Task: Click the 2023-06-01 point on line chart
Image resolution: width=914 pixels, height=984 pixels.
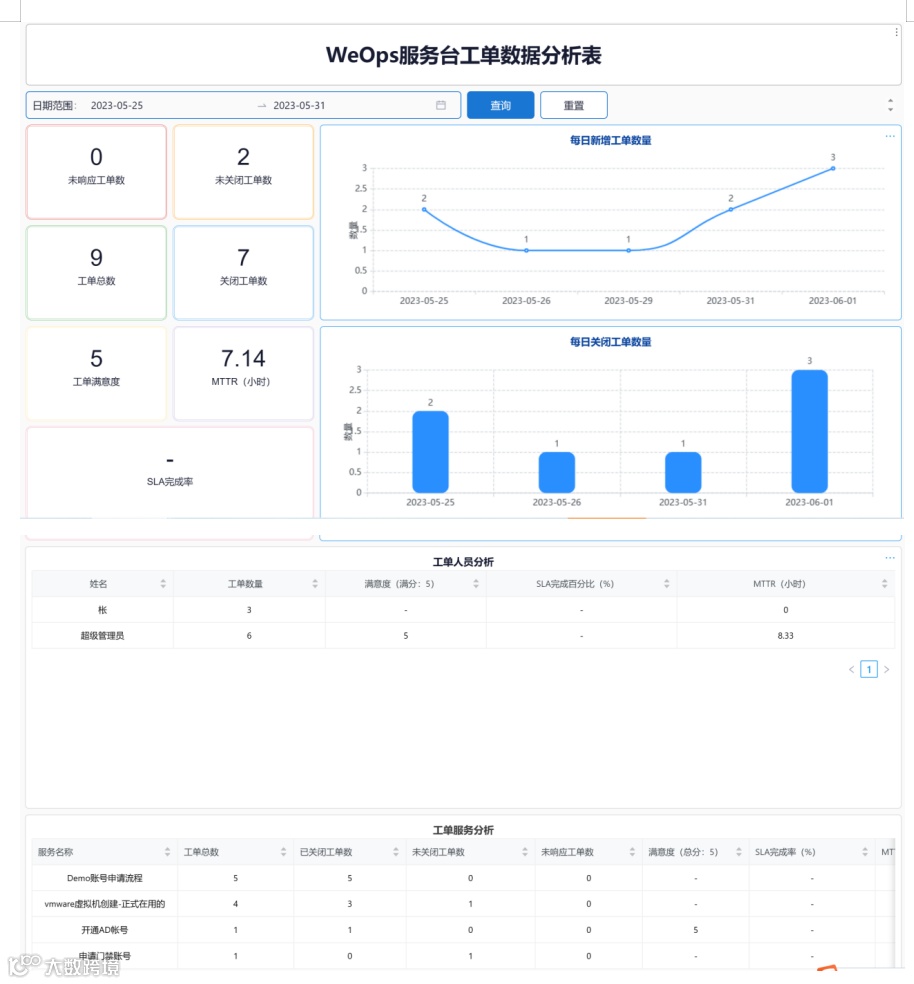Action: 833,168
